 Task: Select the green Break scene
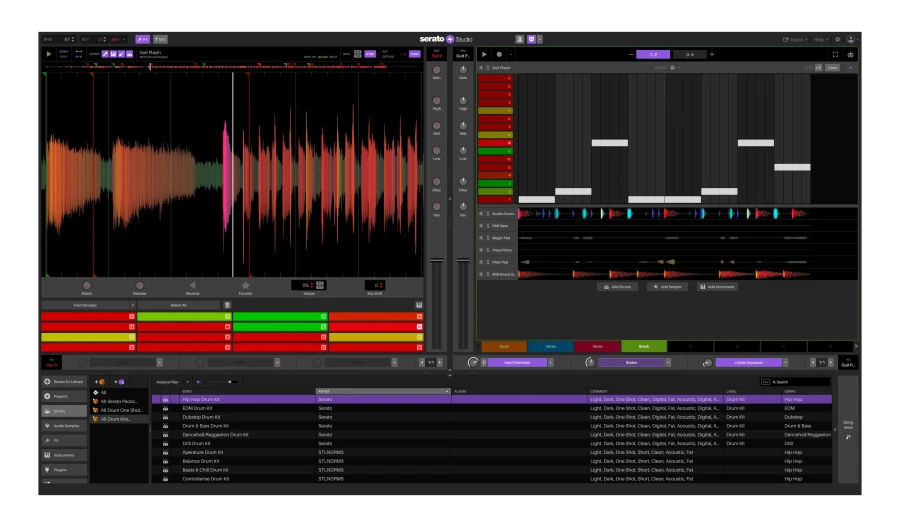tap(644, 346)
